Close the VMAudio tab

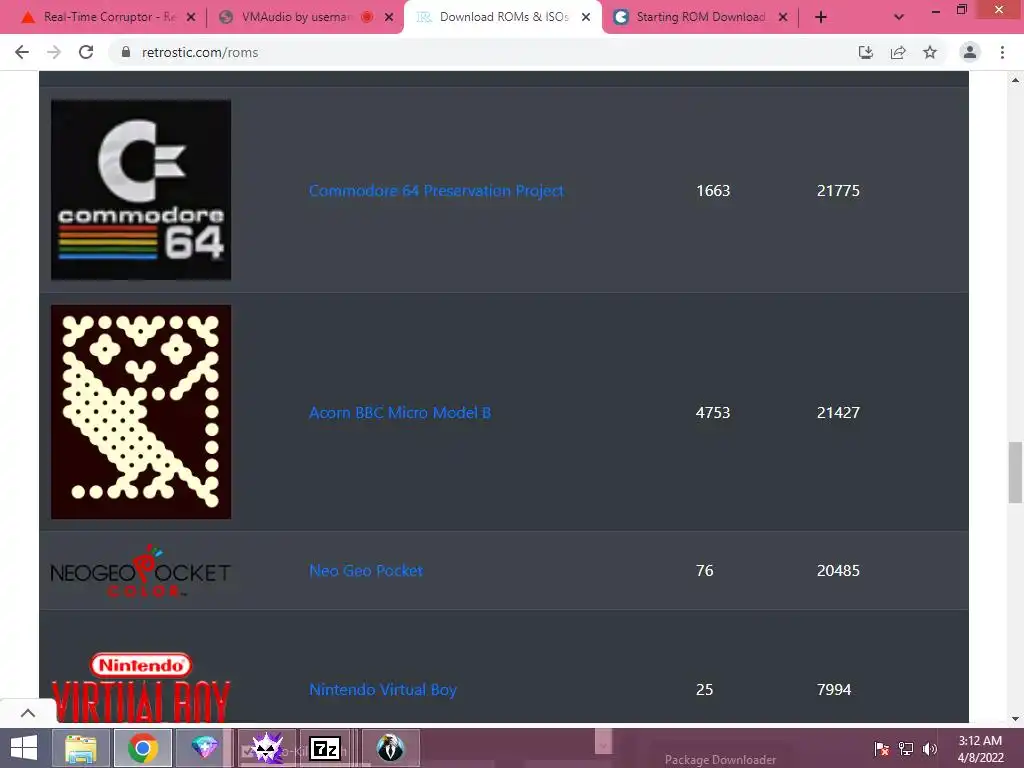[389, 18]
